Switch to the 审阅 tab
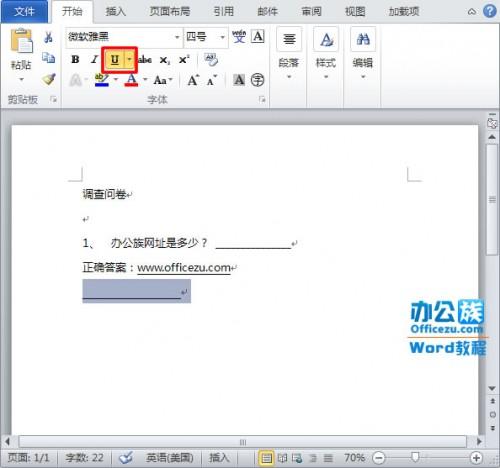This screenshot has width=500, height=468. pos(311,11)
